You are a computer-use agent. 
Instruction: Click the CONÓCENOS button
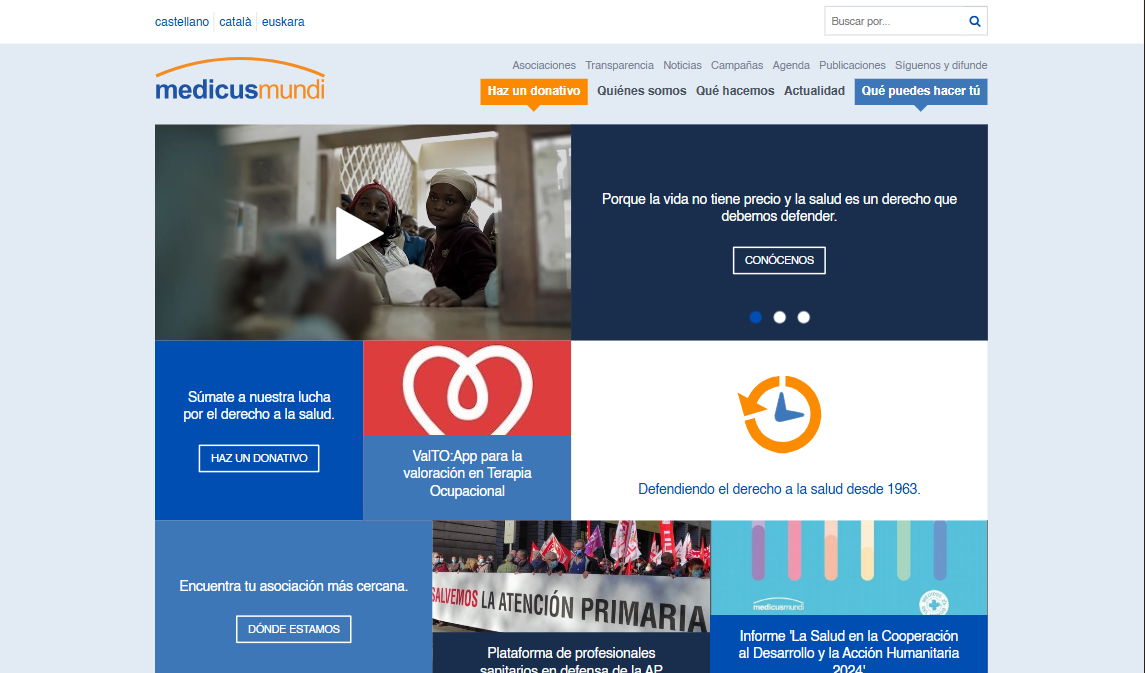[x=779, y=261]
